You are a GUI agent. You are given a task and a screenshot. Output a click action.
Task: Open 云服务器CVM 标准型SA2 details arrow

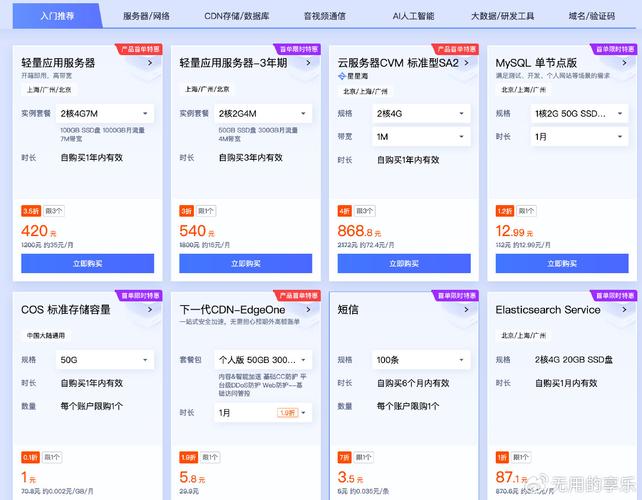click(466, 63)
